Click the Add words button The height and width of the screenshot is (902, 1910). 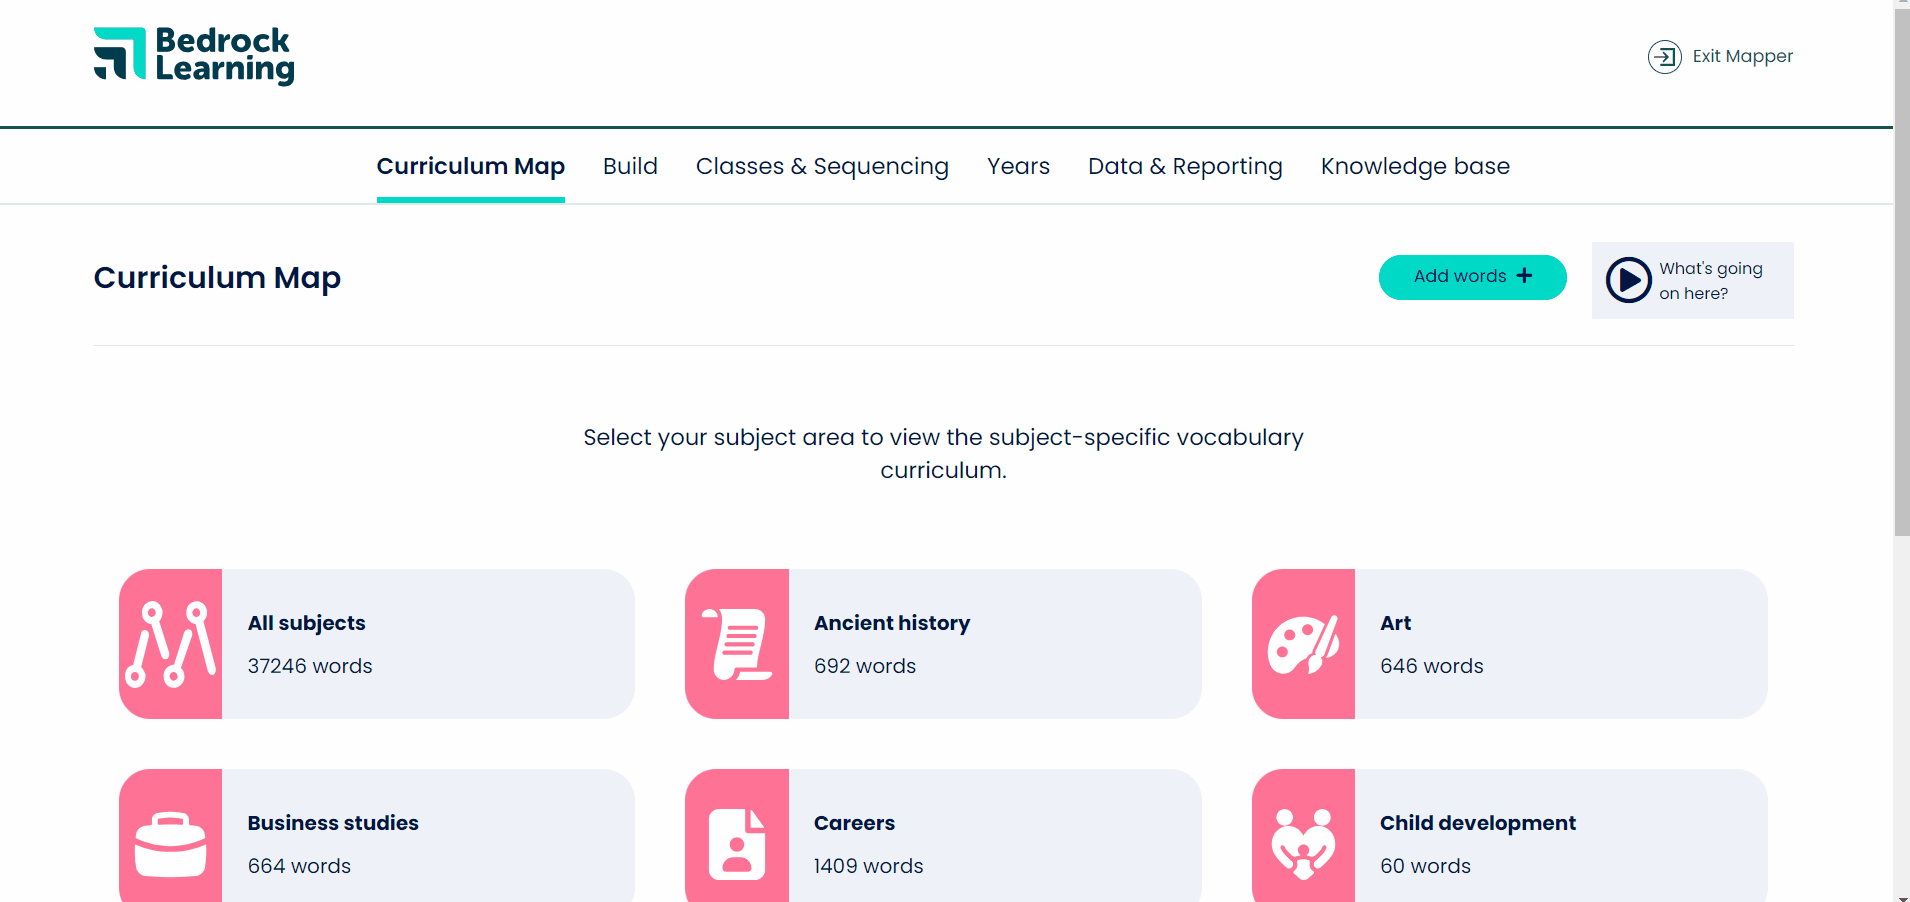tap(1472, 276)
